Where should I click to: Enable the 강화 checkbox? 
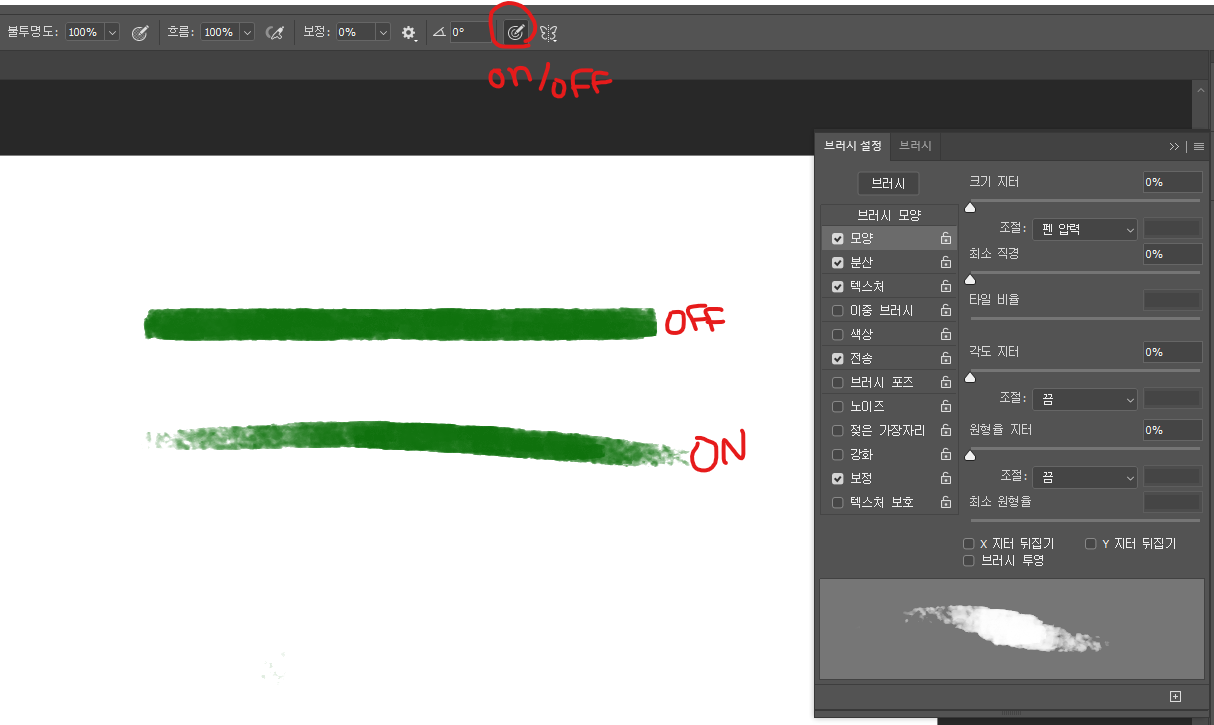(838, 455)
